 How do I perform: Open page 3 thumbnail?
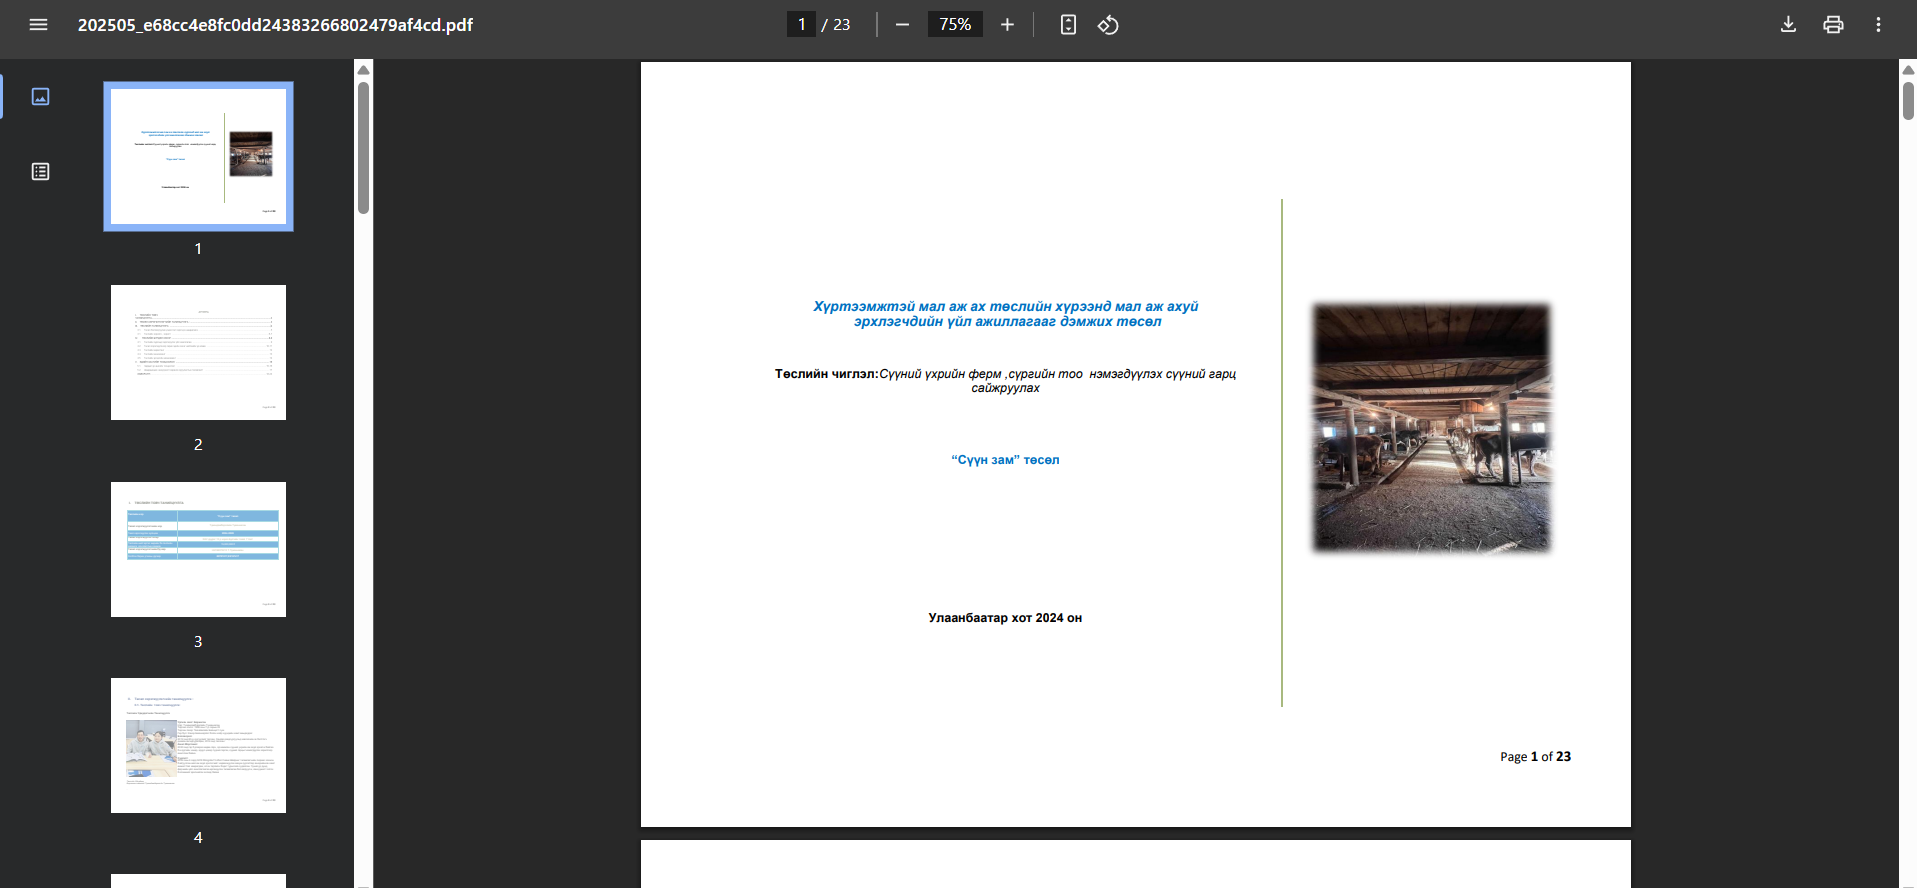coord(198,549)
